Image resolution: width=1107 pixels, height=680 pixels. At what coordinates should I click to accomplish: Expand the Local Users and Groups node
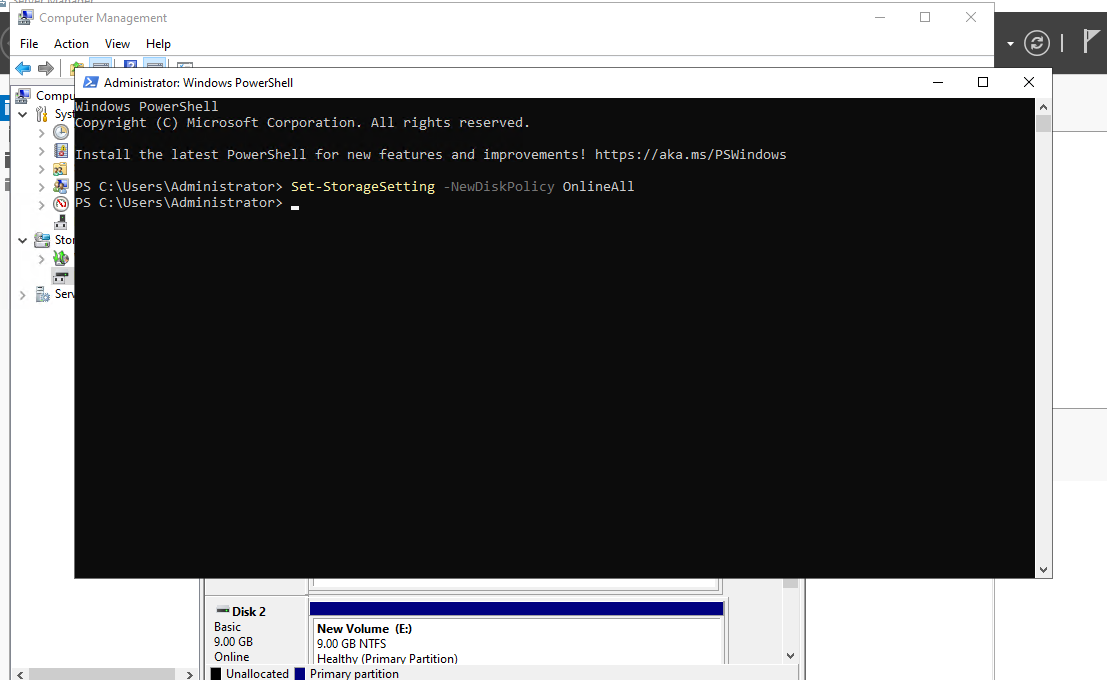[x=41, y=187]
